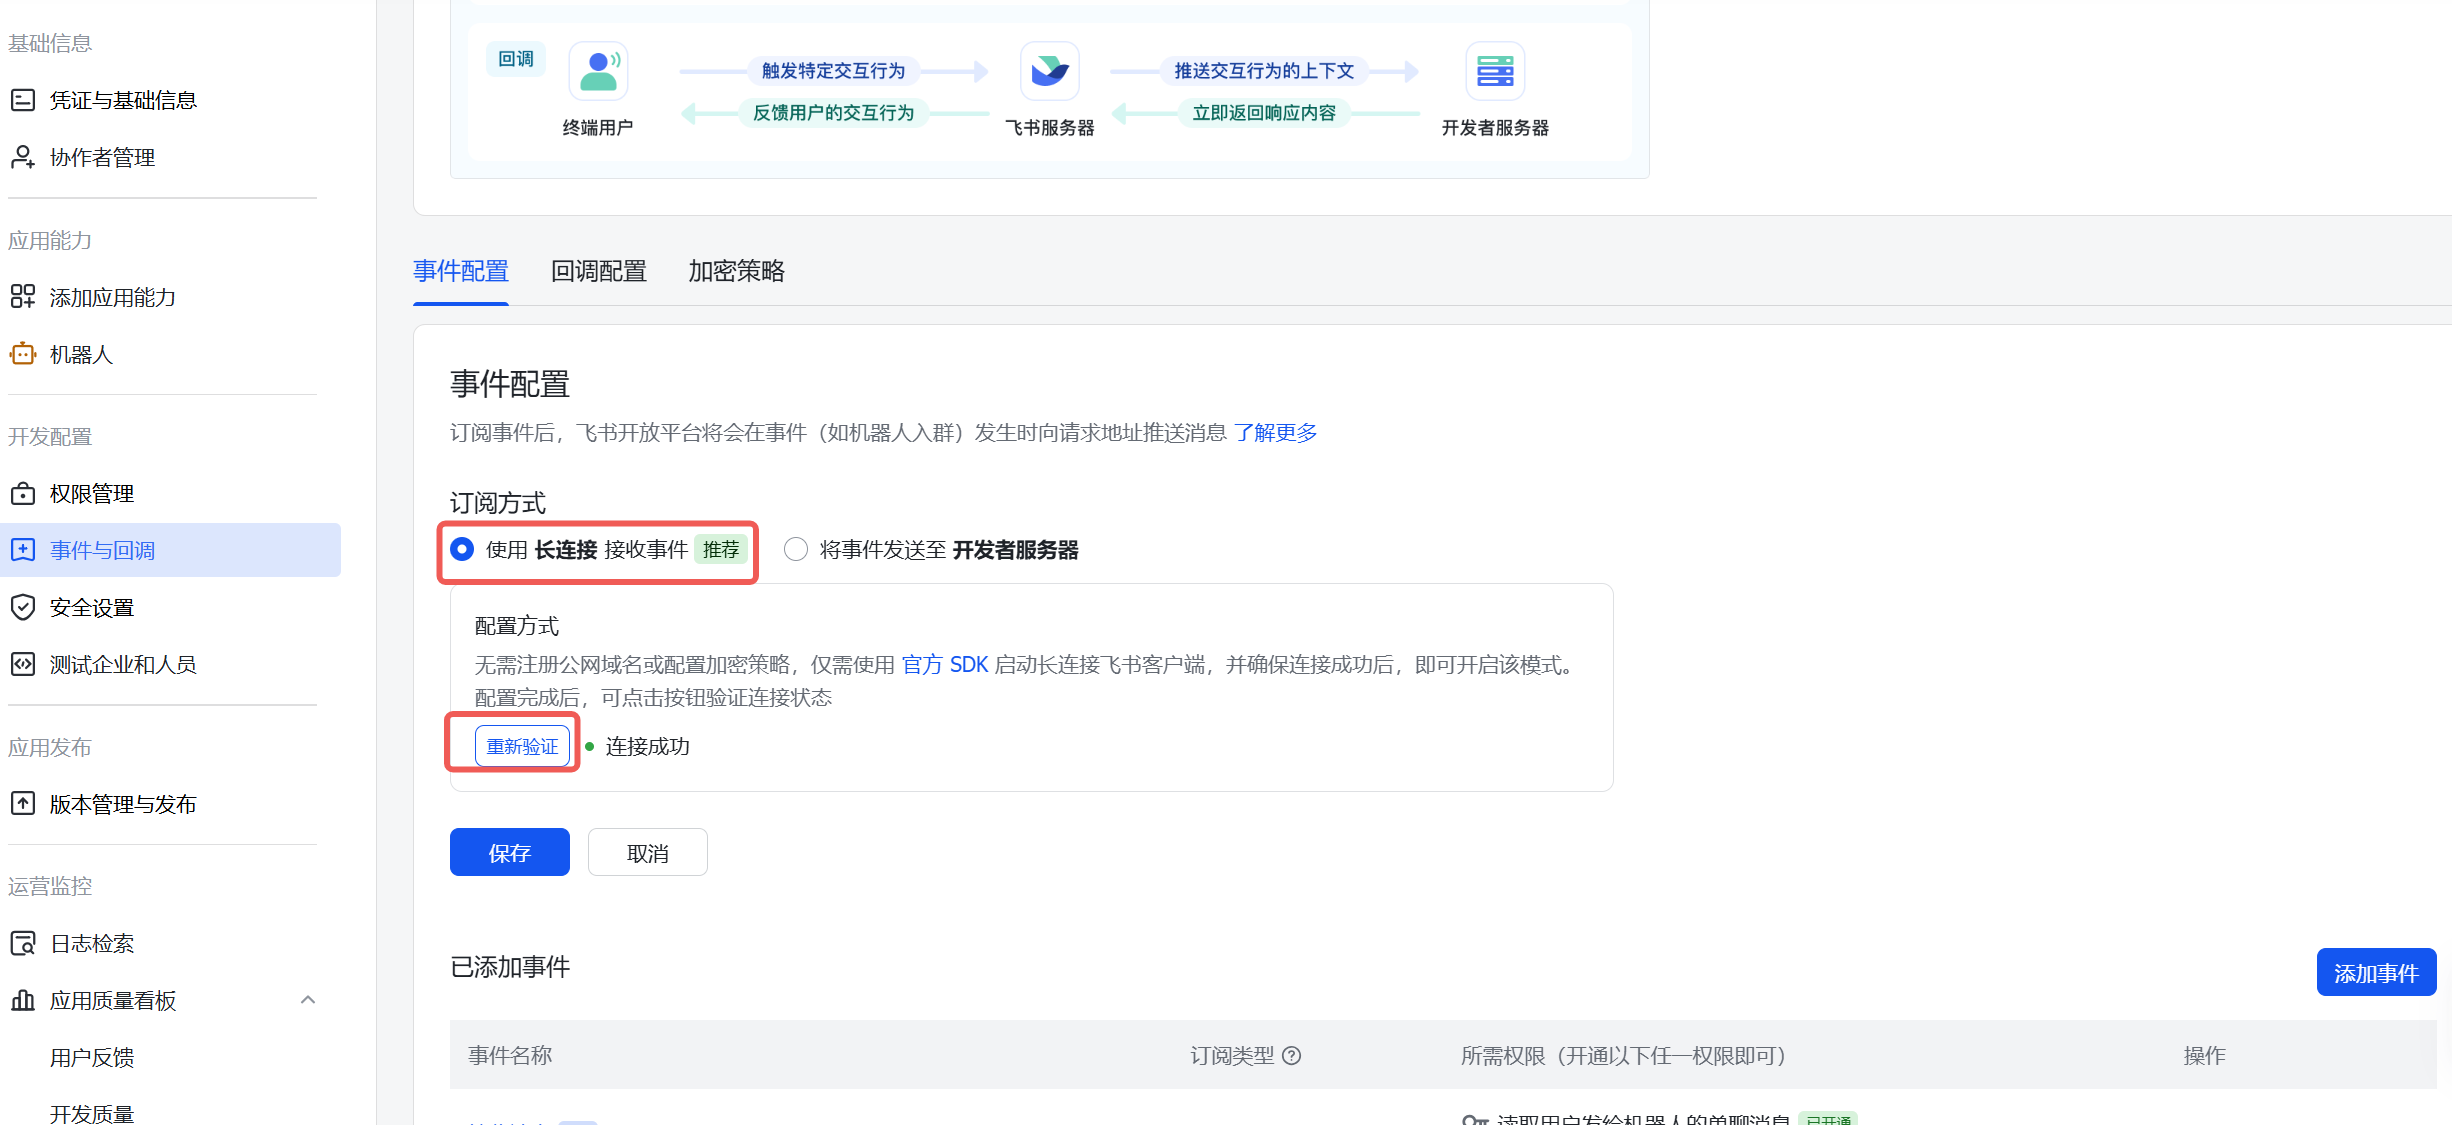Click the orange robot icon
This screenshot has height=1125, width=2452.
(x=22, y=354)
